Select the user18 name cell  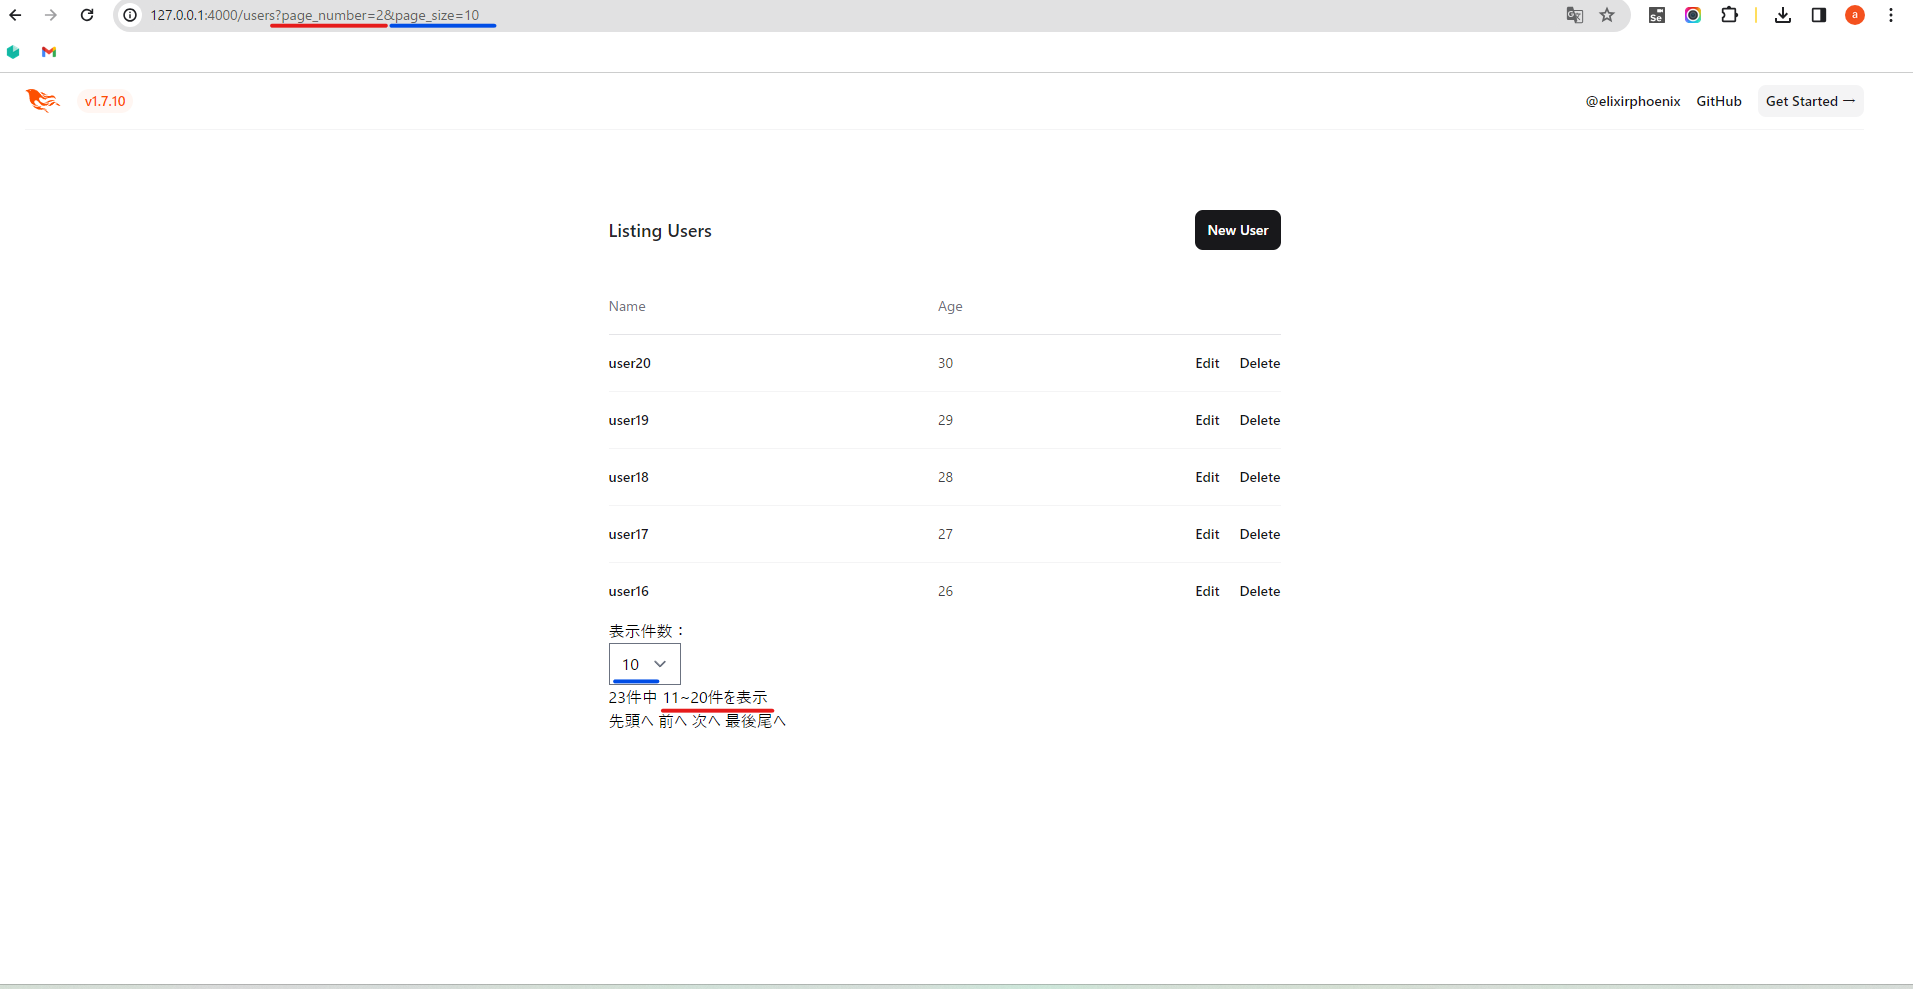pyautogui.click(x=629, y=477)
